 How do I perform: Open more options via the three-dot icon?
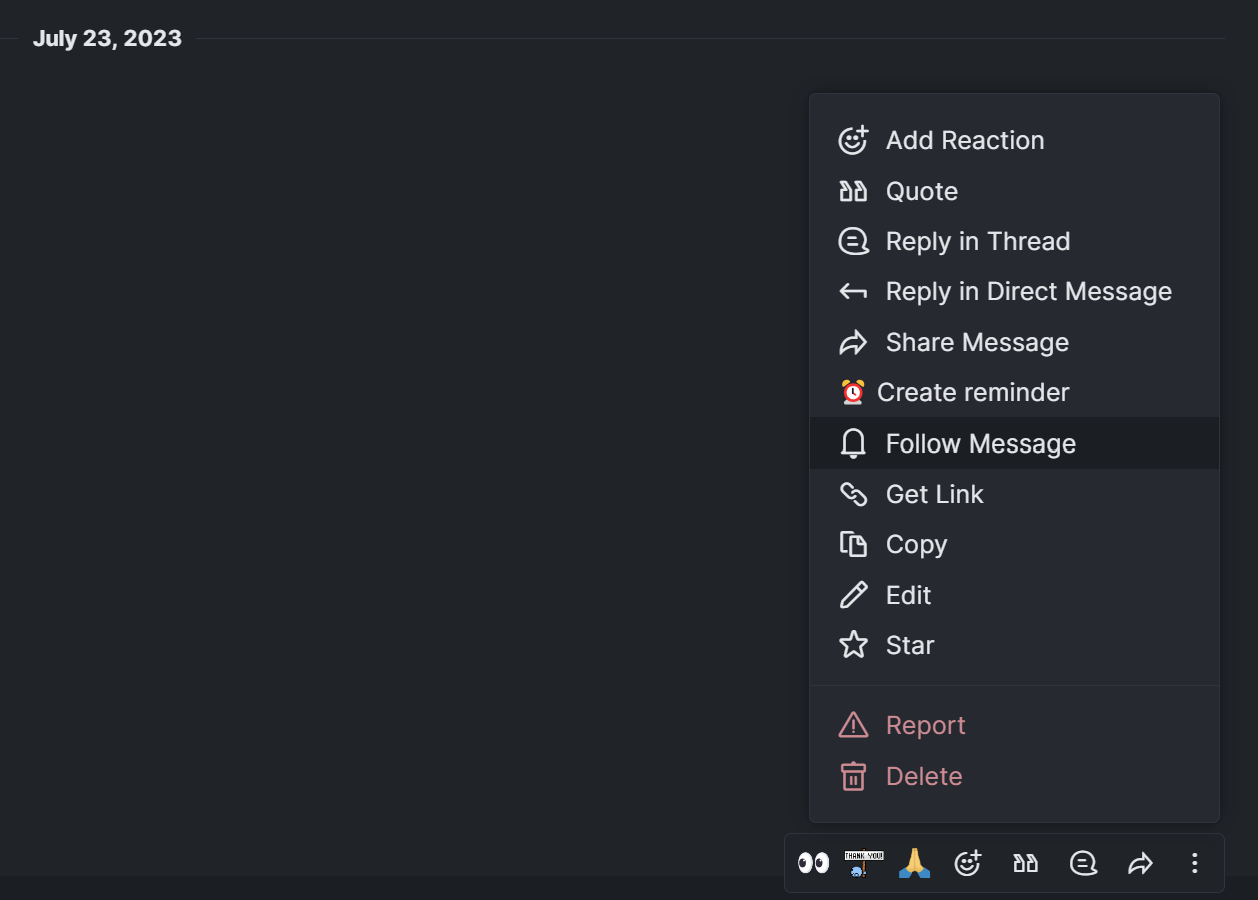click(1194, 862)
